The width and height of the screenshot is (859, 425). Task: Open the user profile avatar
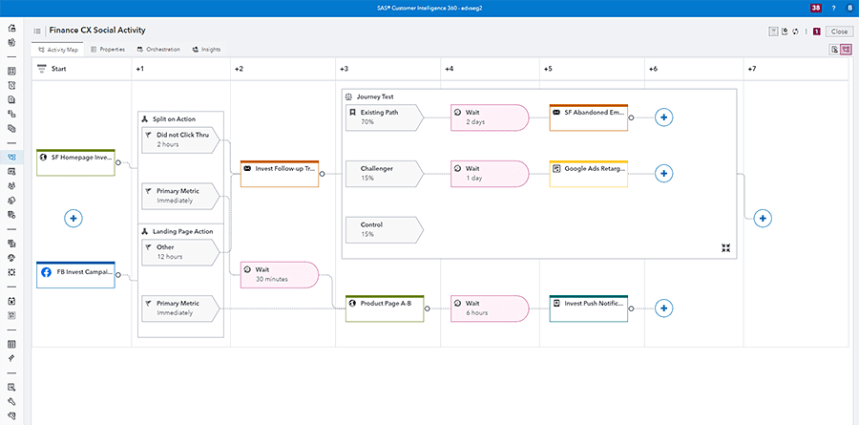[x=849, y=8]
